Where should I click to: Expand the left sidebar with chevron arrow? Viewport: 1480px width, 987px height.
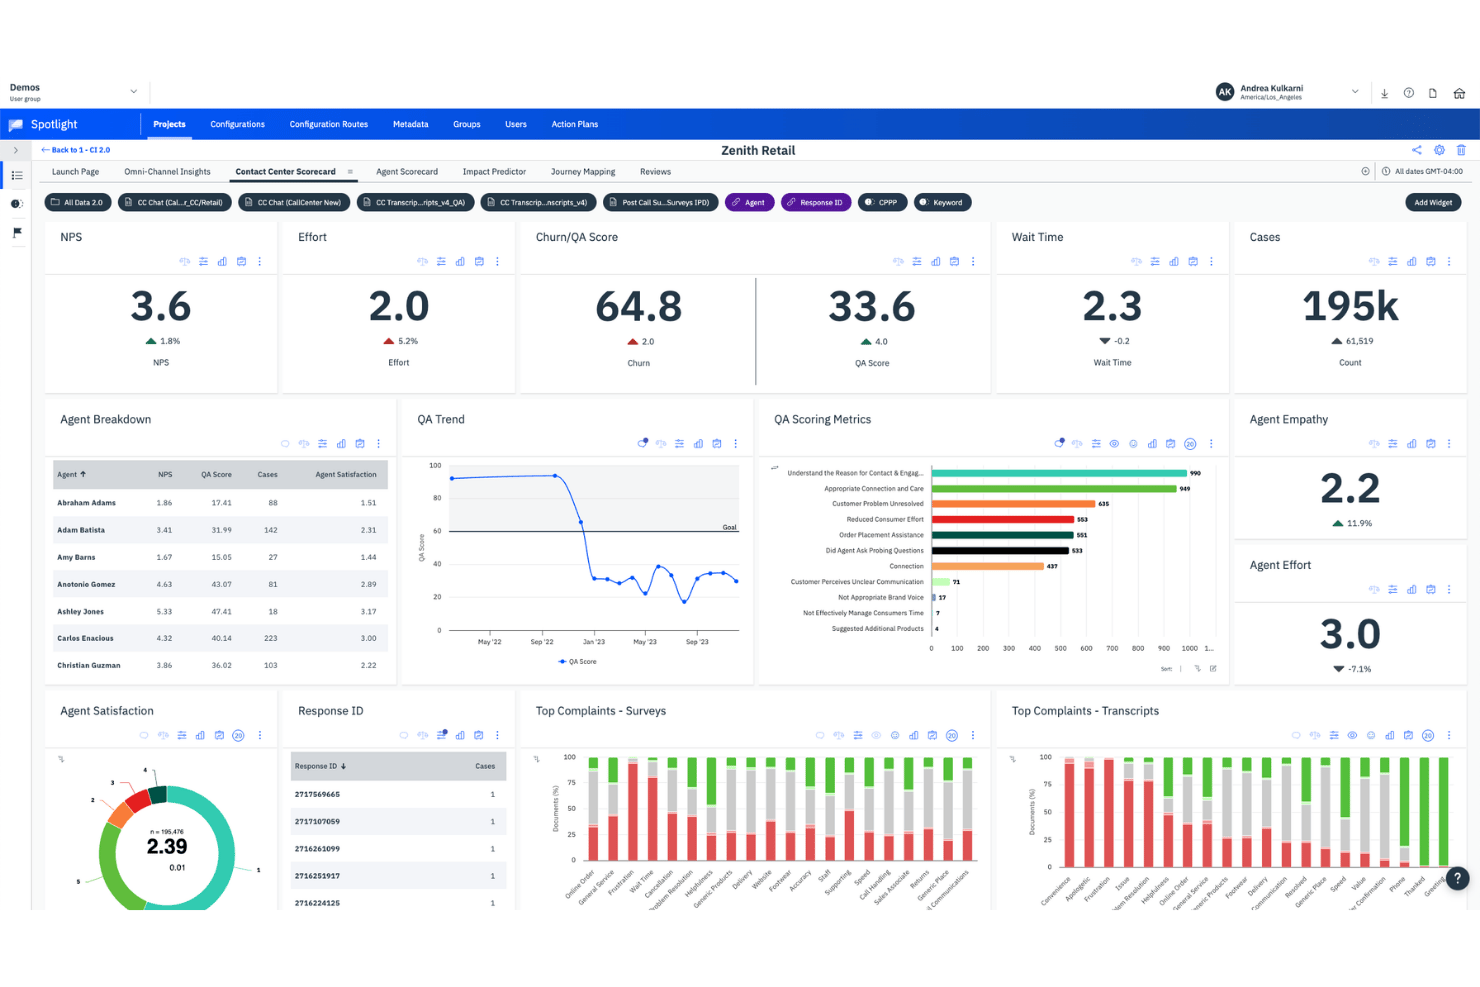[16, 150]
